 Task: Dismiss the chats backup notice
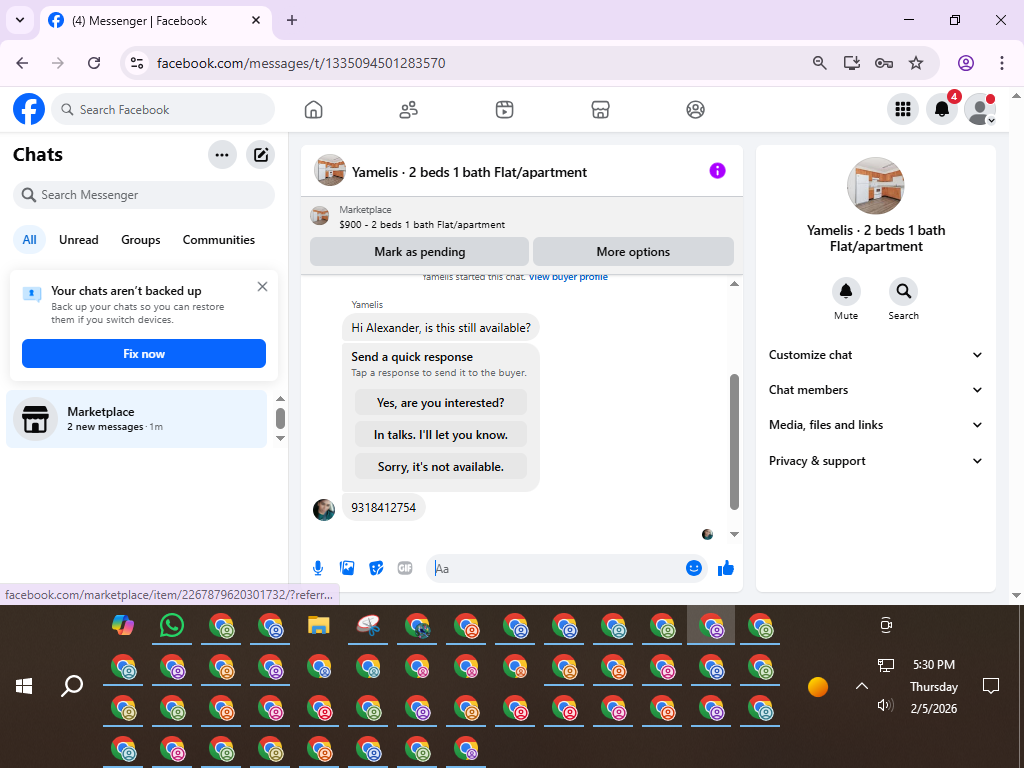click(x=263, y=287)
